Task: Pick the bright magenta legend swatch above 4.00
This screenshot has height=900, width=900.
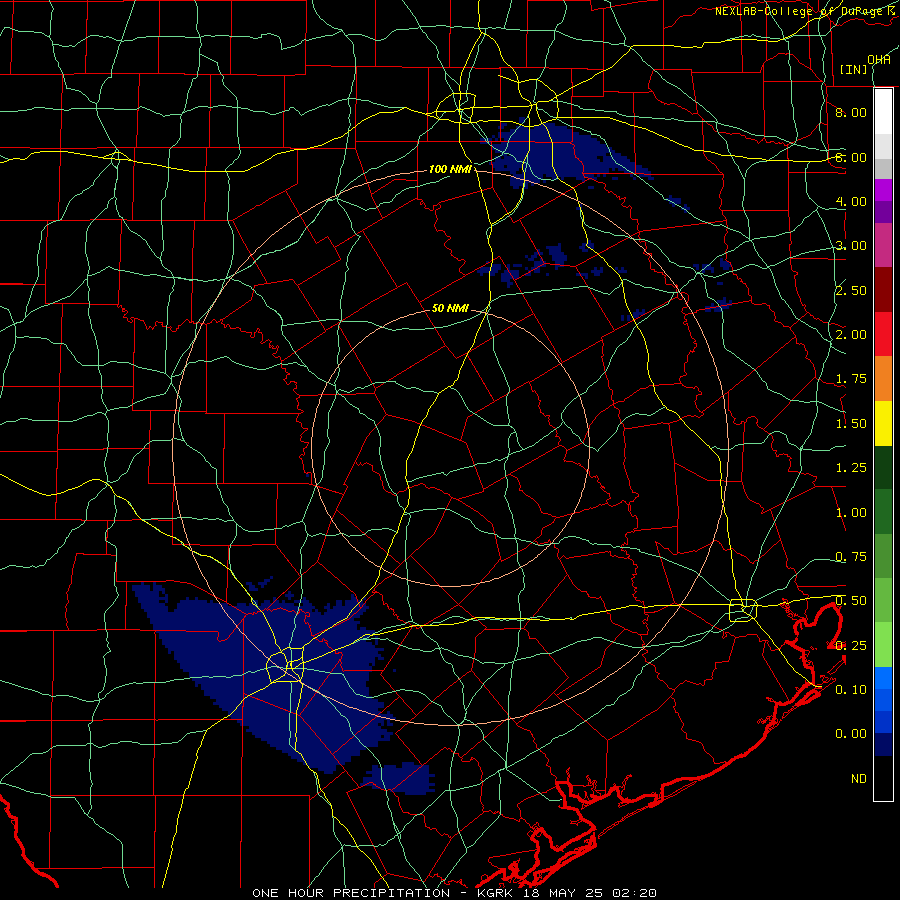Action: point(883,190)
